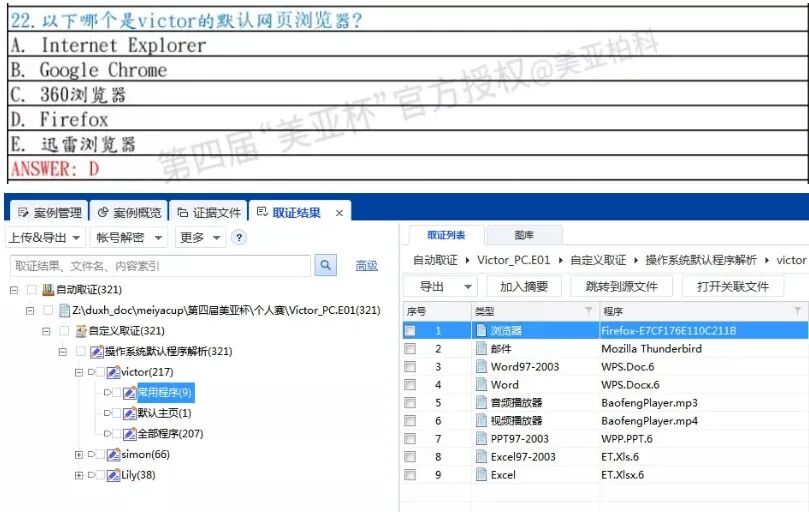Select the 常用程序(9) tree item
This screenshot has height=521, width=809.
tap(165, 393)
